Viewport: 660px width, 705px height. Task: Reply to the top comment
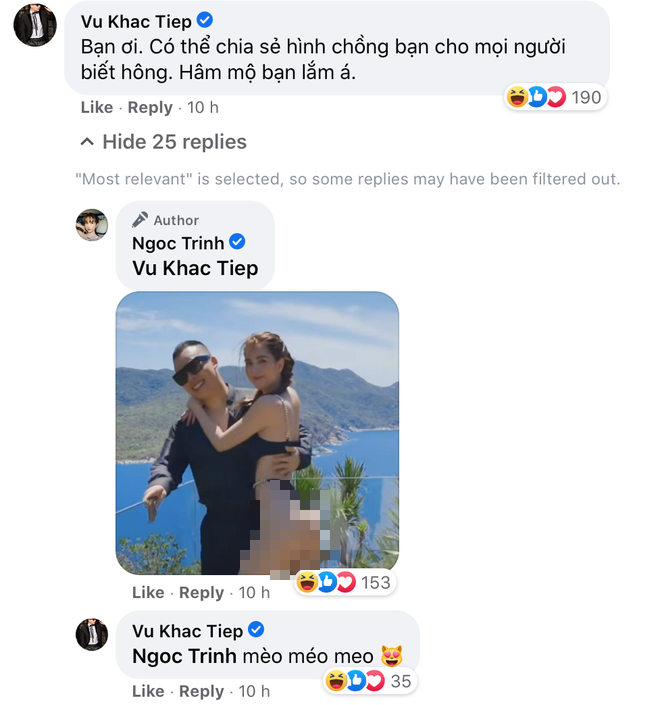click(x=150, y=107)
